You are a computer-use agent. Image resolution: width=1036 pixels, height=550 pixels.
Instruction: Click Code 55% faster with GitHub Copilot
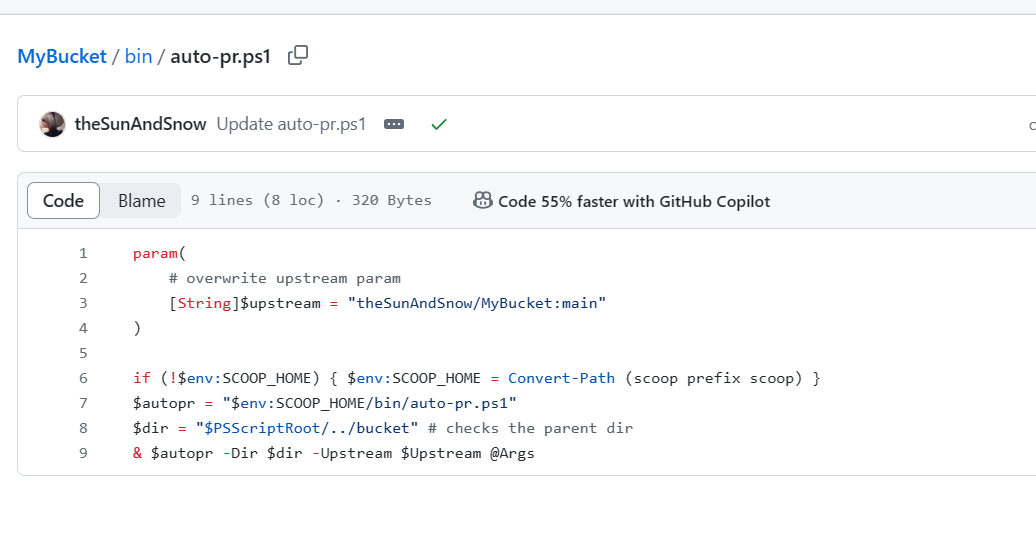(634, 201)
